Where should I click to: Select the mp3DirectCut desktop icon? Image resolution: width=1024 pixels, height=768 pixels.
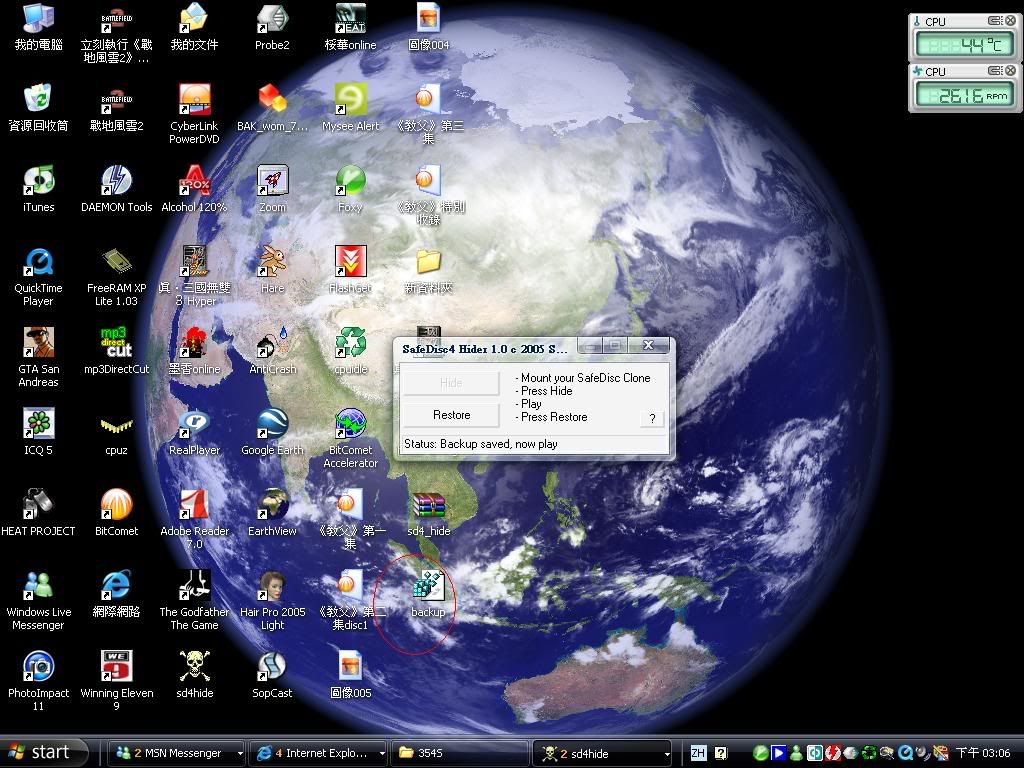coord(117,343)
